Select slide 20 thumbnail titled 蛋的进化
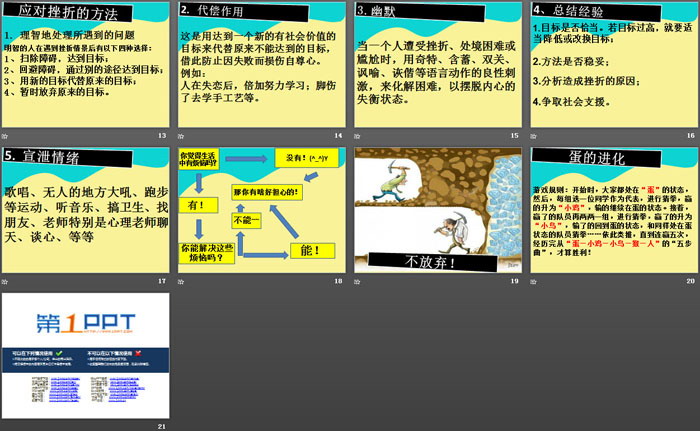Screen dimensions: 700x431 coord(614,210)
